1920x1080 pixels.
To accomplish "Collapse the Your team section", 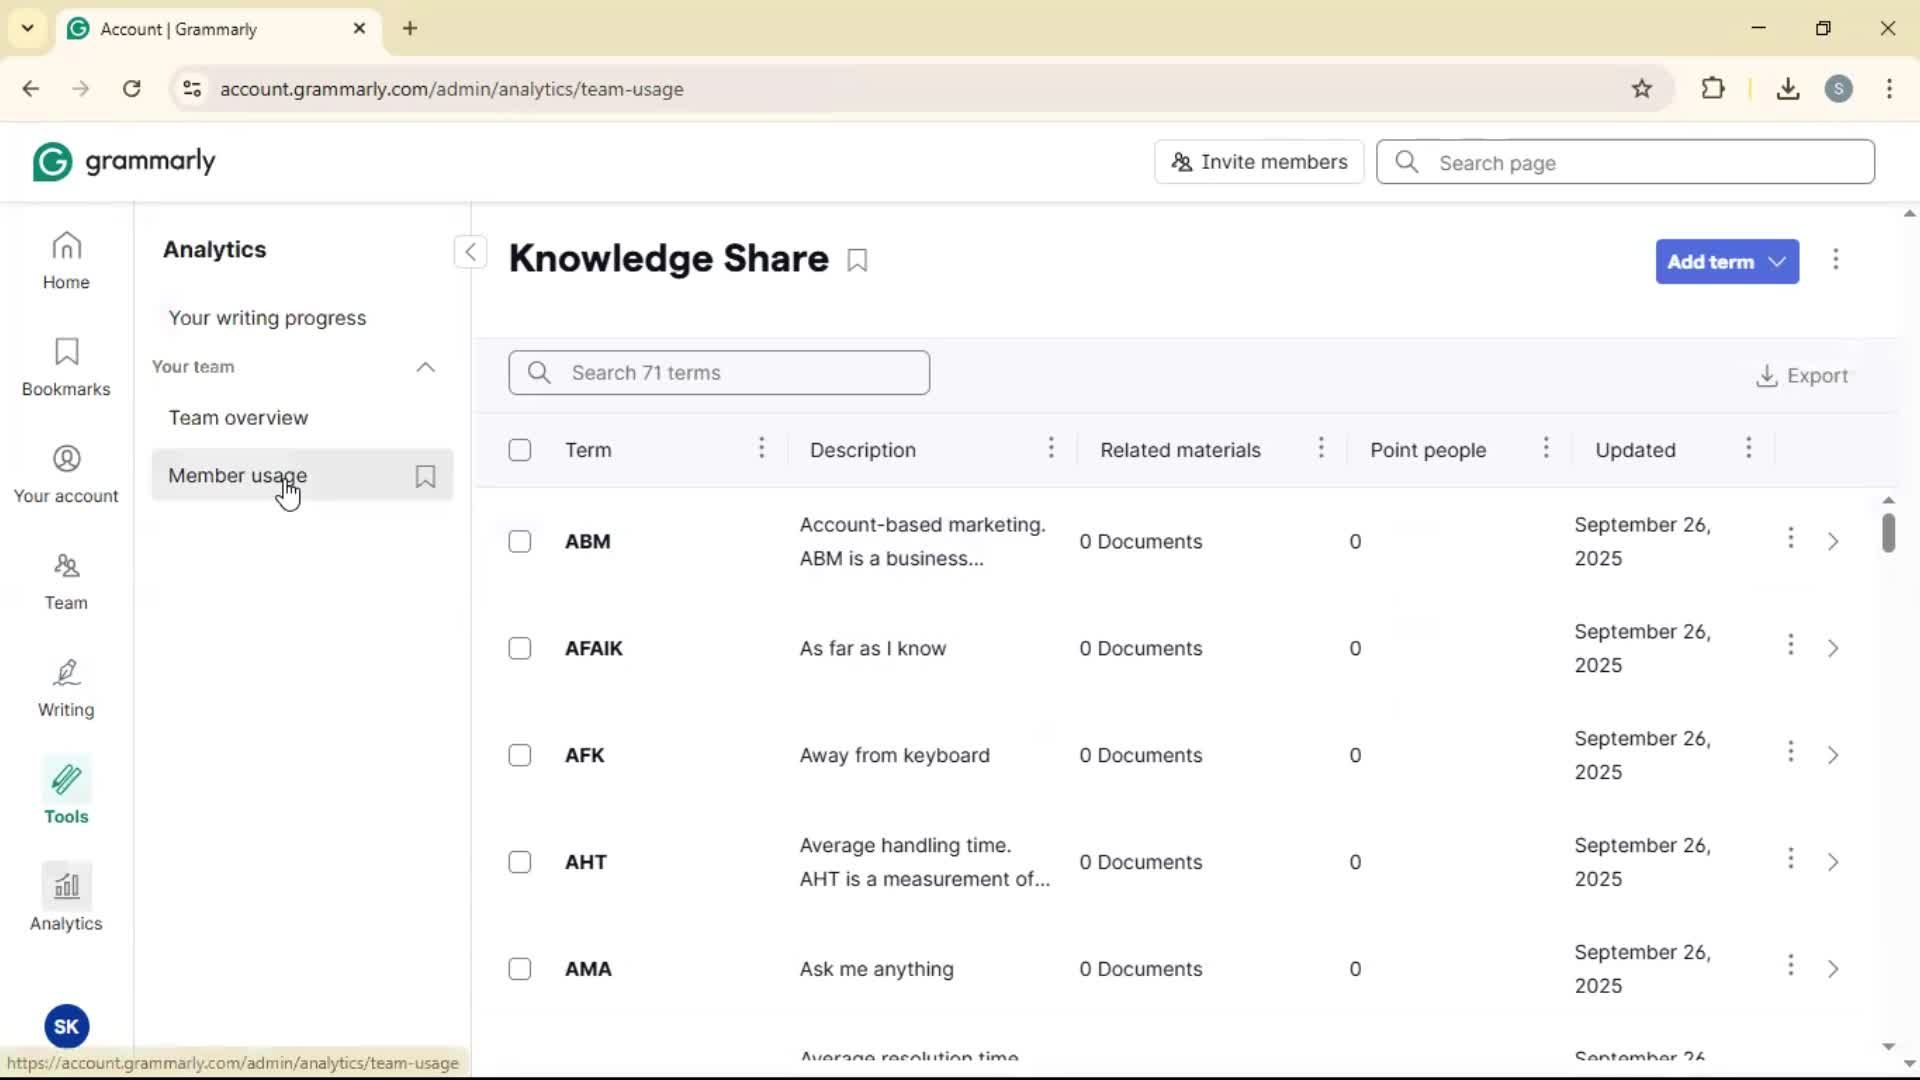I will click(425, 367).
